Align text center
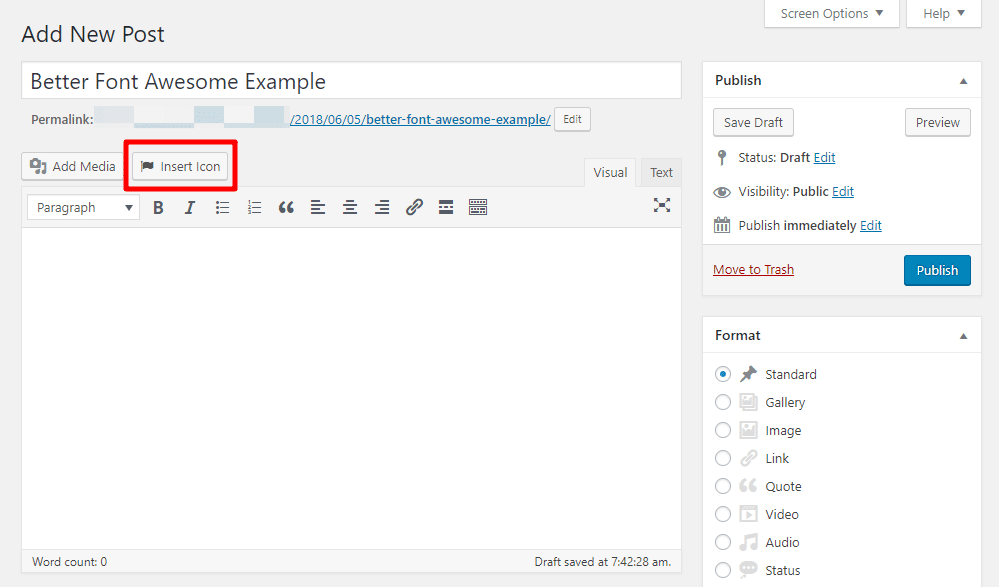 tap(350, 207)
